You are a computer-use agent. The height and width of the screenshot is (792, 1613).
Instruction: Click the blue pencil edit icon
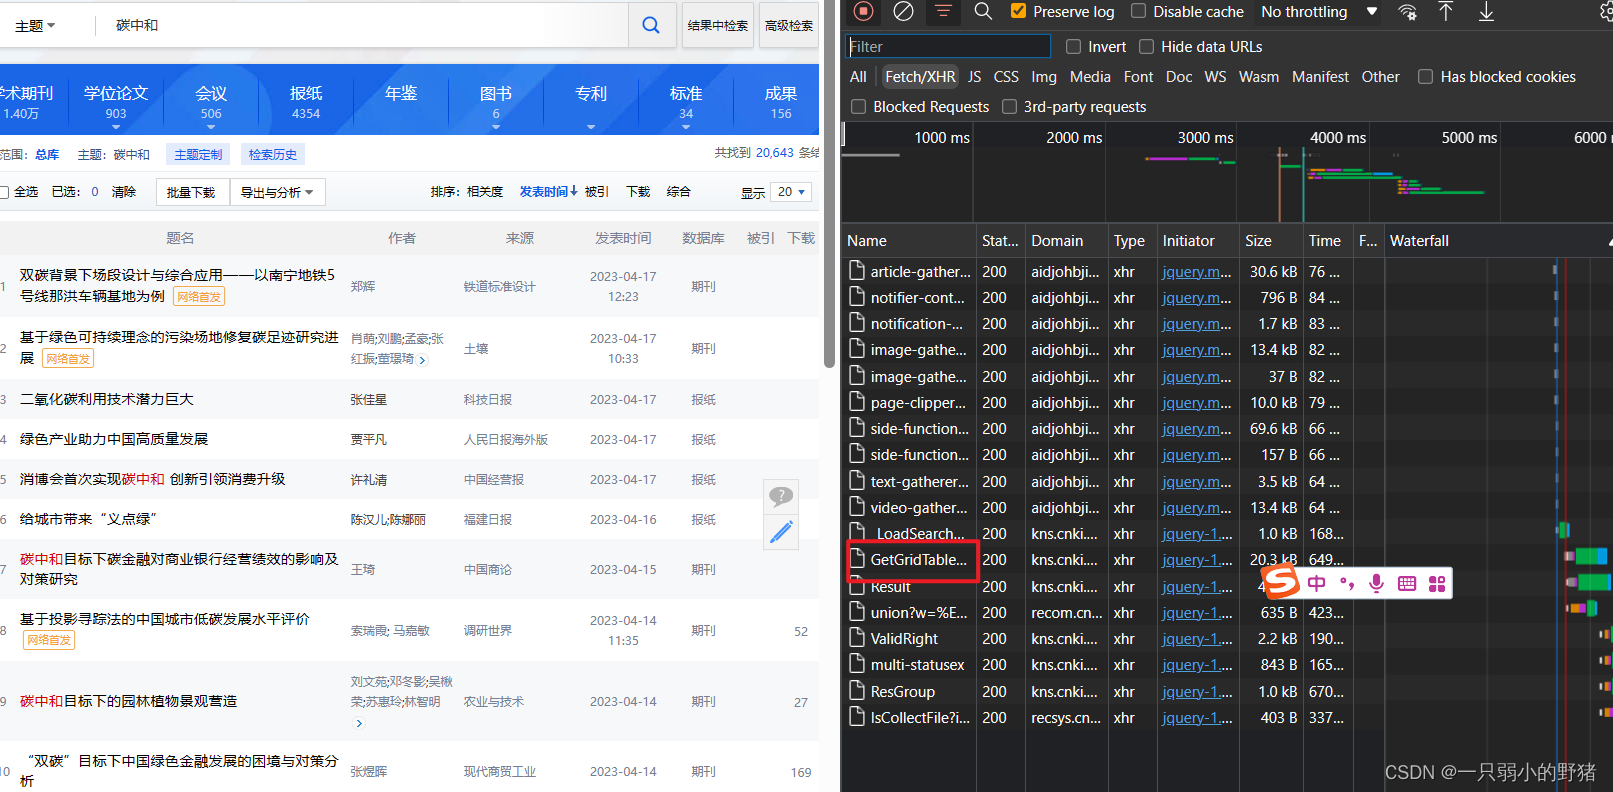coord(781,531)
